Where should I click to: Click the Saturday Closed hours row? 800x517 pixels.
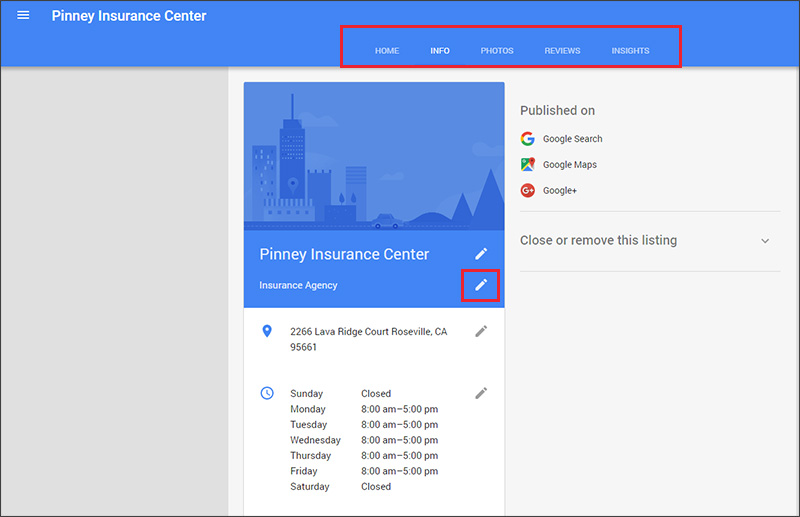340,486
